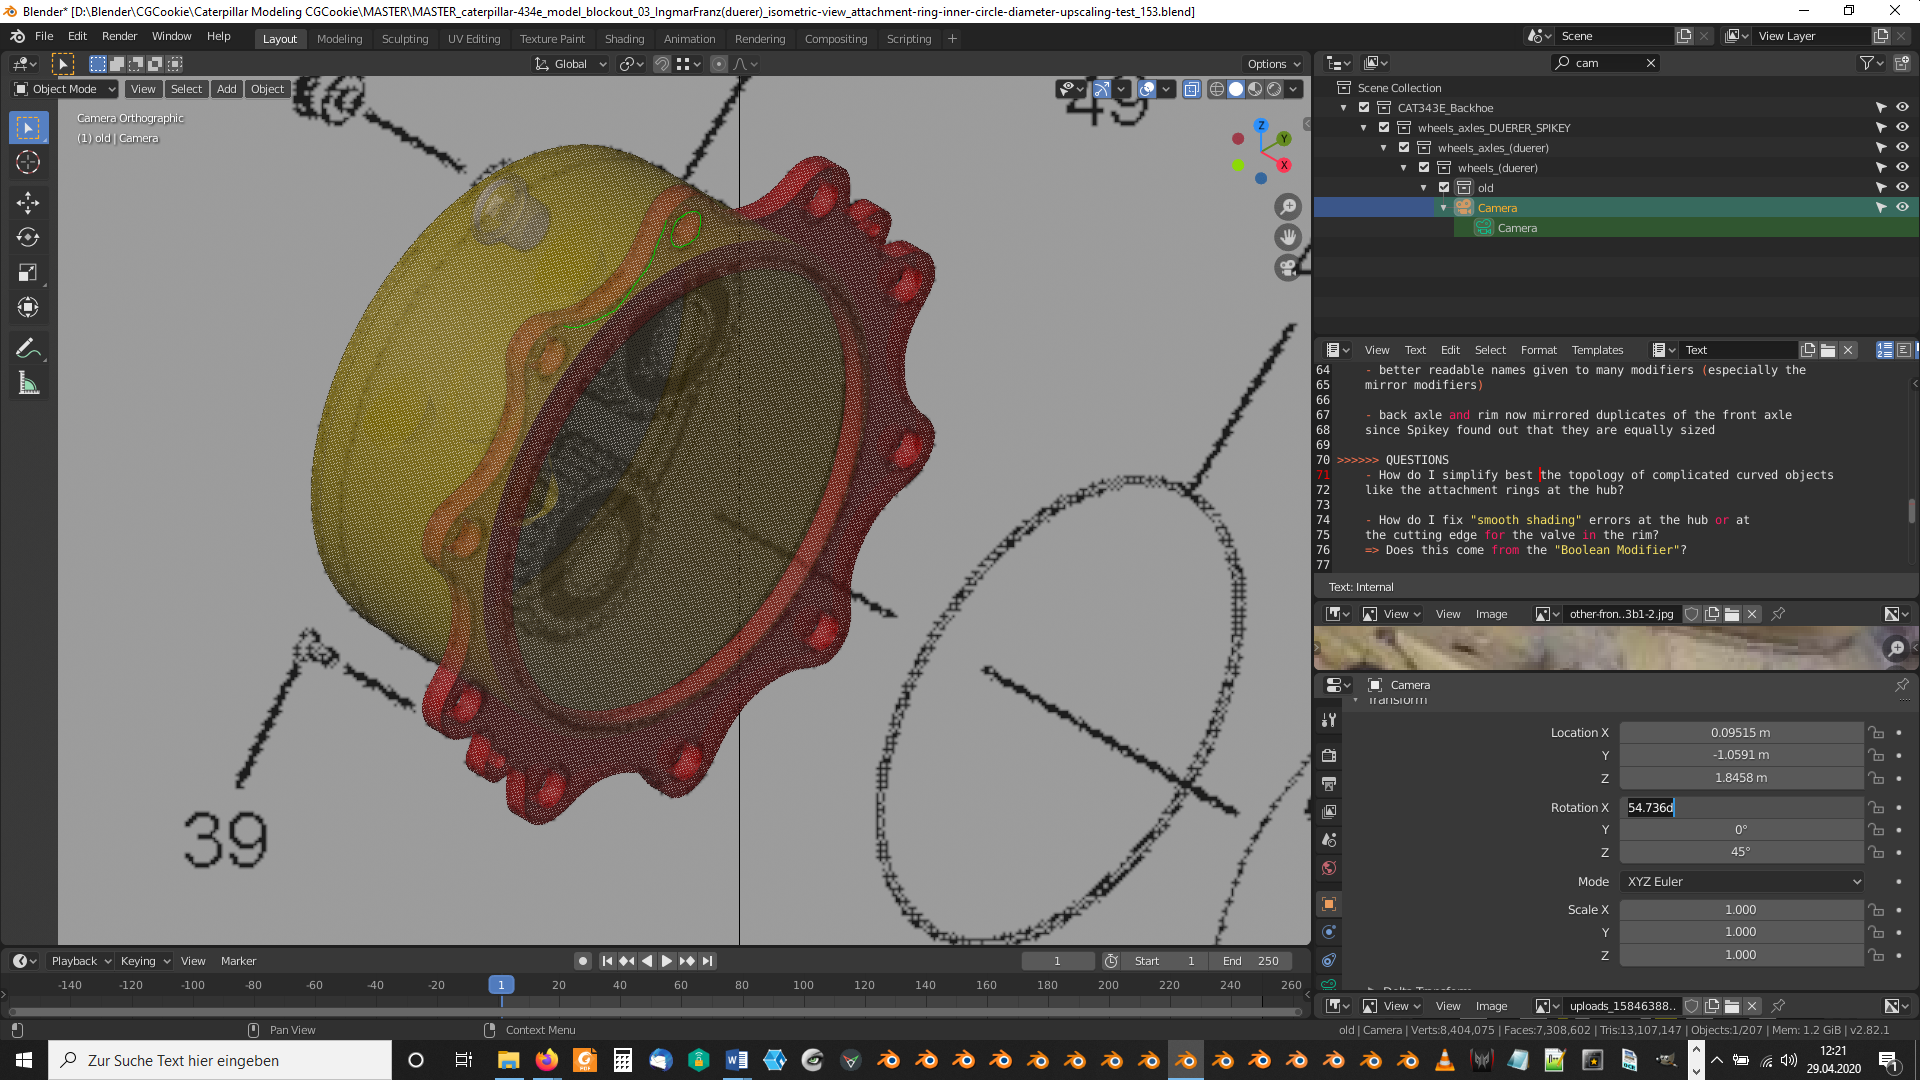Click the Add button in viewport header
This screenshot has width=1920, height=1080.
click(x=227, y=89)
